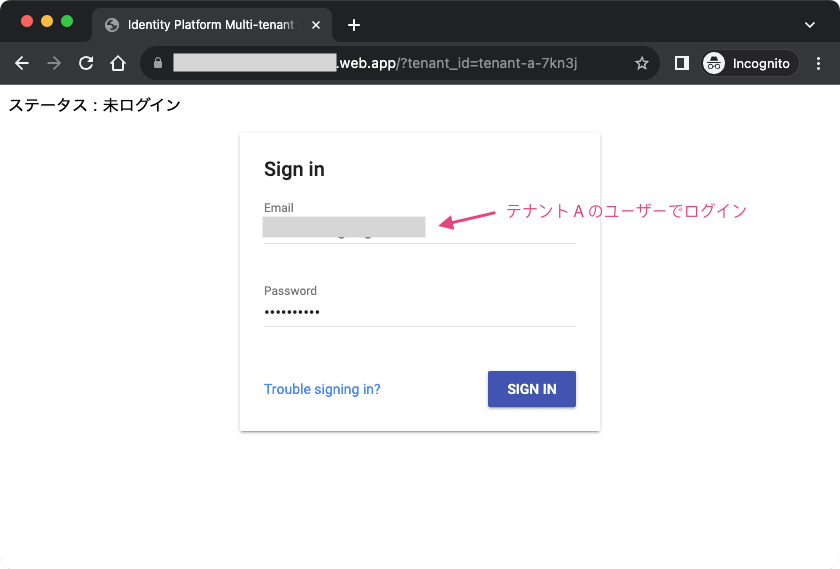The image size is (840, 569).
Task: Close the Identity Platform Multi-tenant tab
Action: pos(316,25)
